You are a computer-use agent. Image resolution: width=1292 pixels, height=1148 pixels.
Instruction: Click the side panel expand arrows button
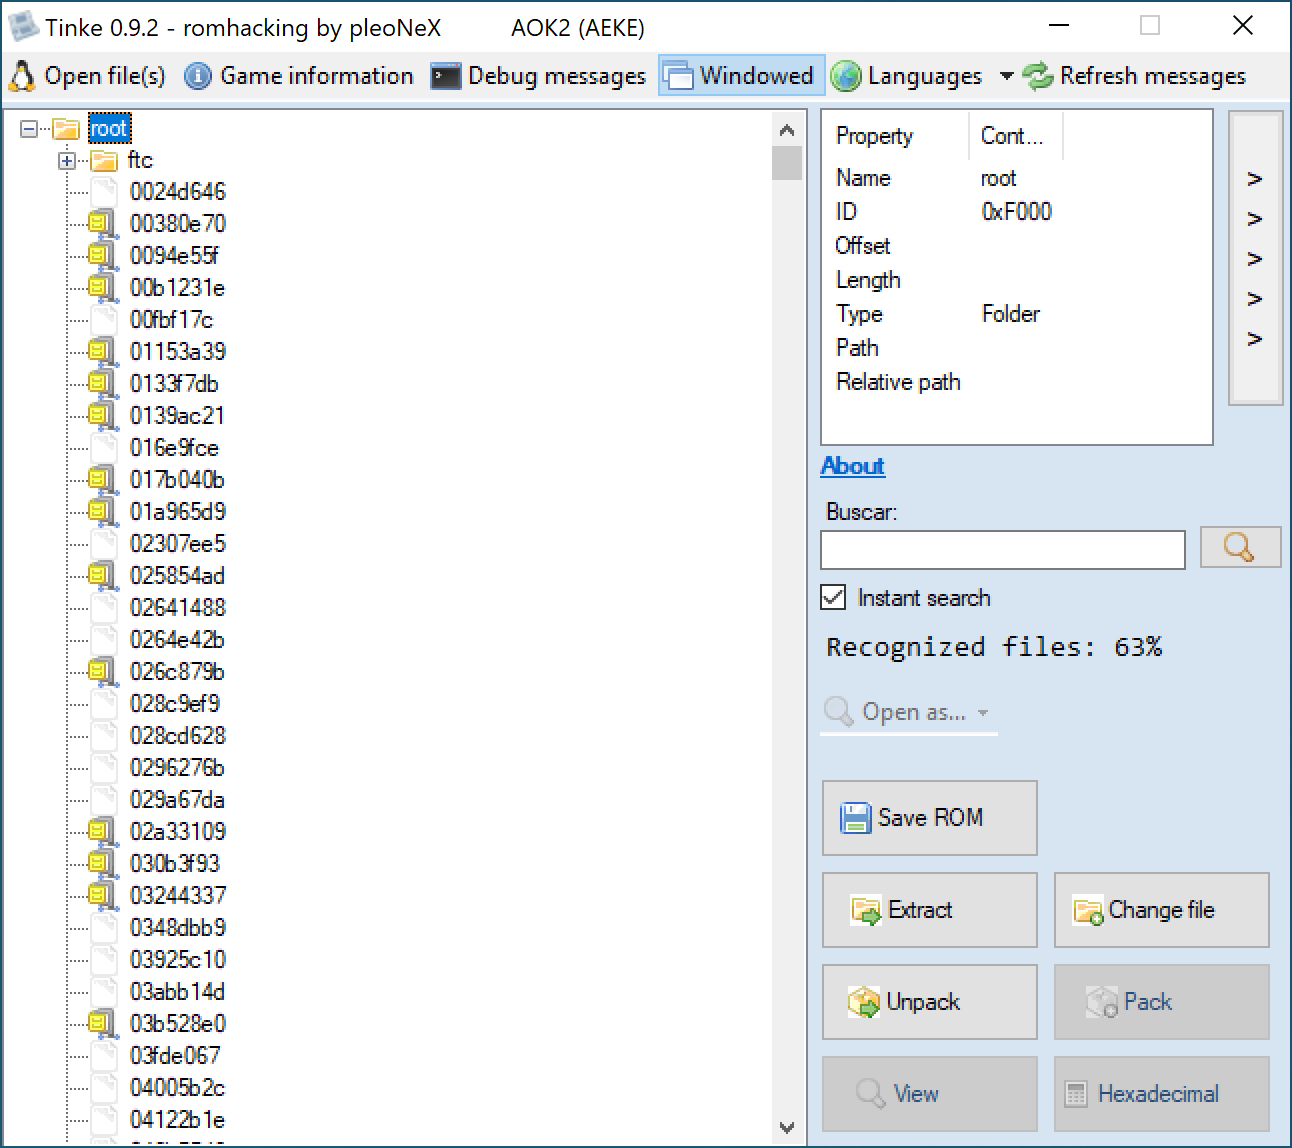1255,258
